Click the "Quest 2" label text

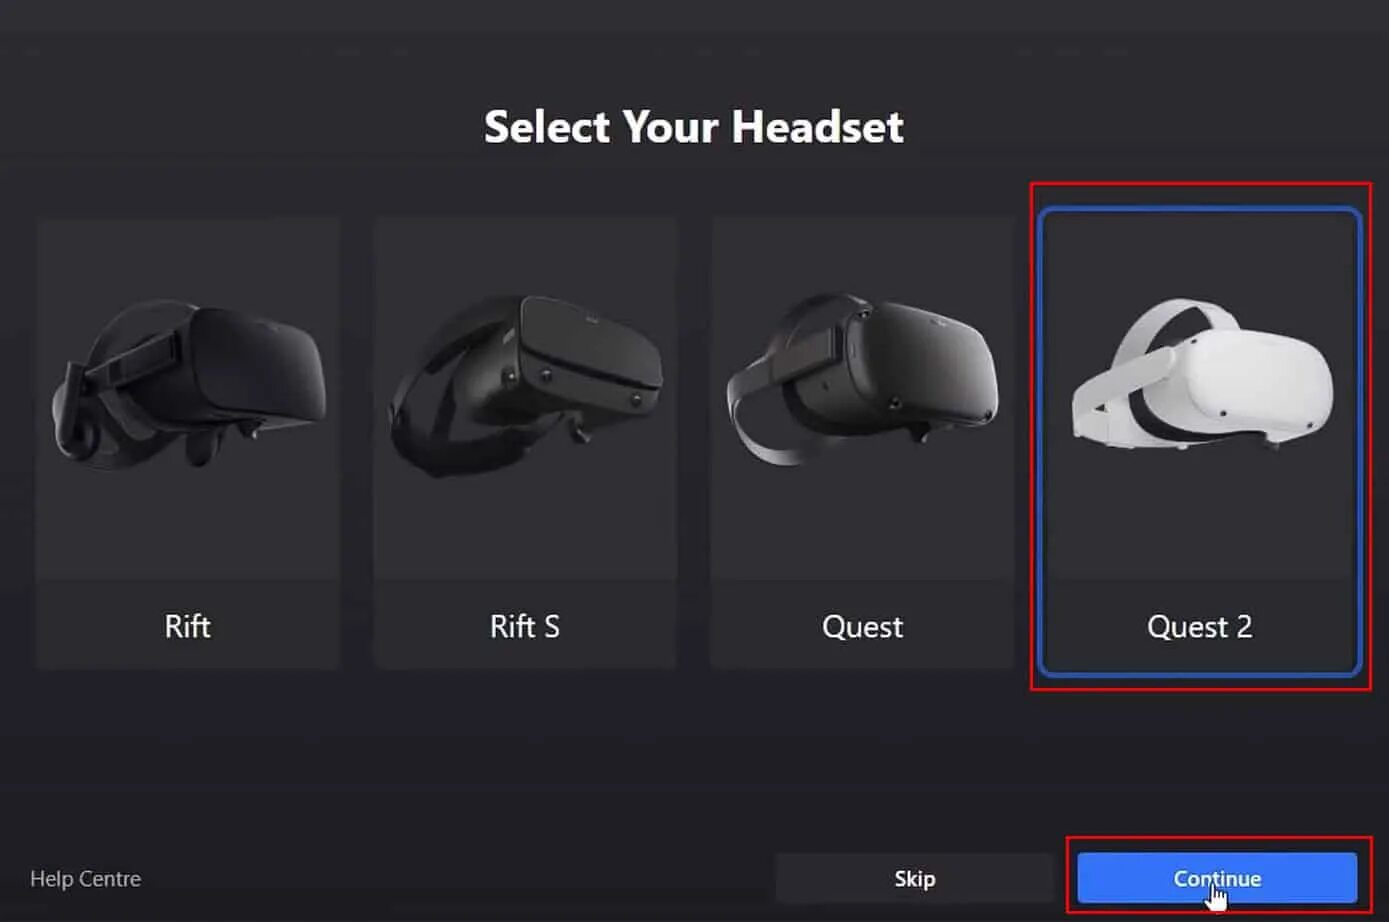pyautogui.click(x=1199, y=627)
